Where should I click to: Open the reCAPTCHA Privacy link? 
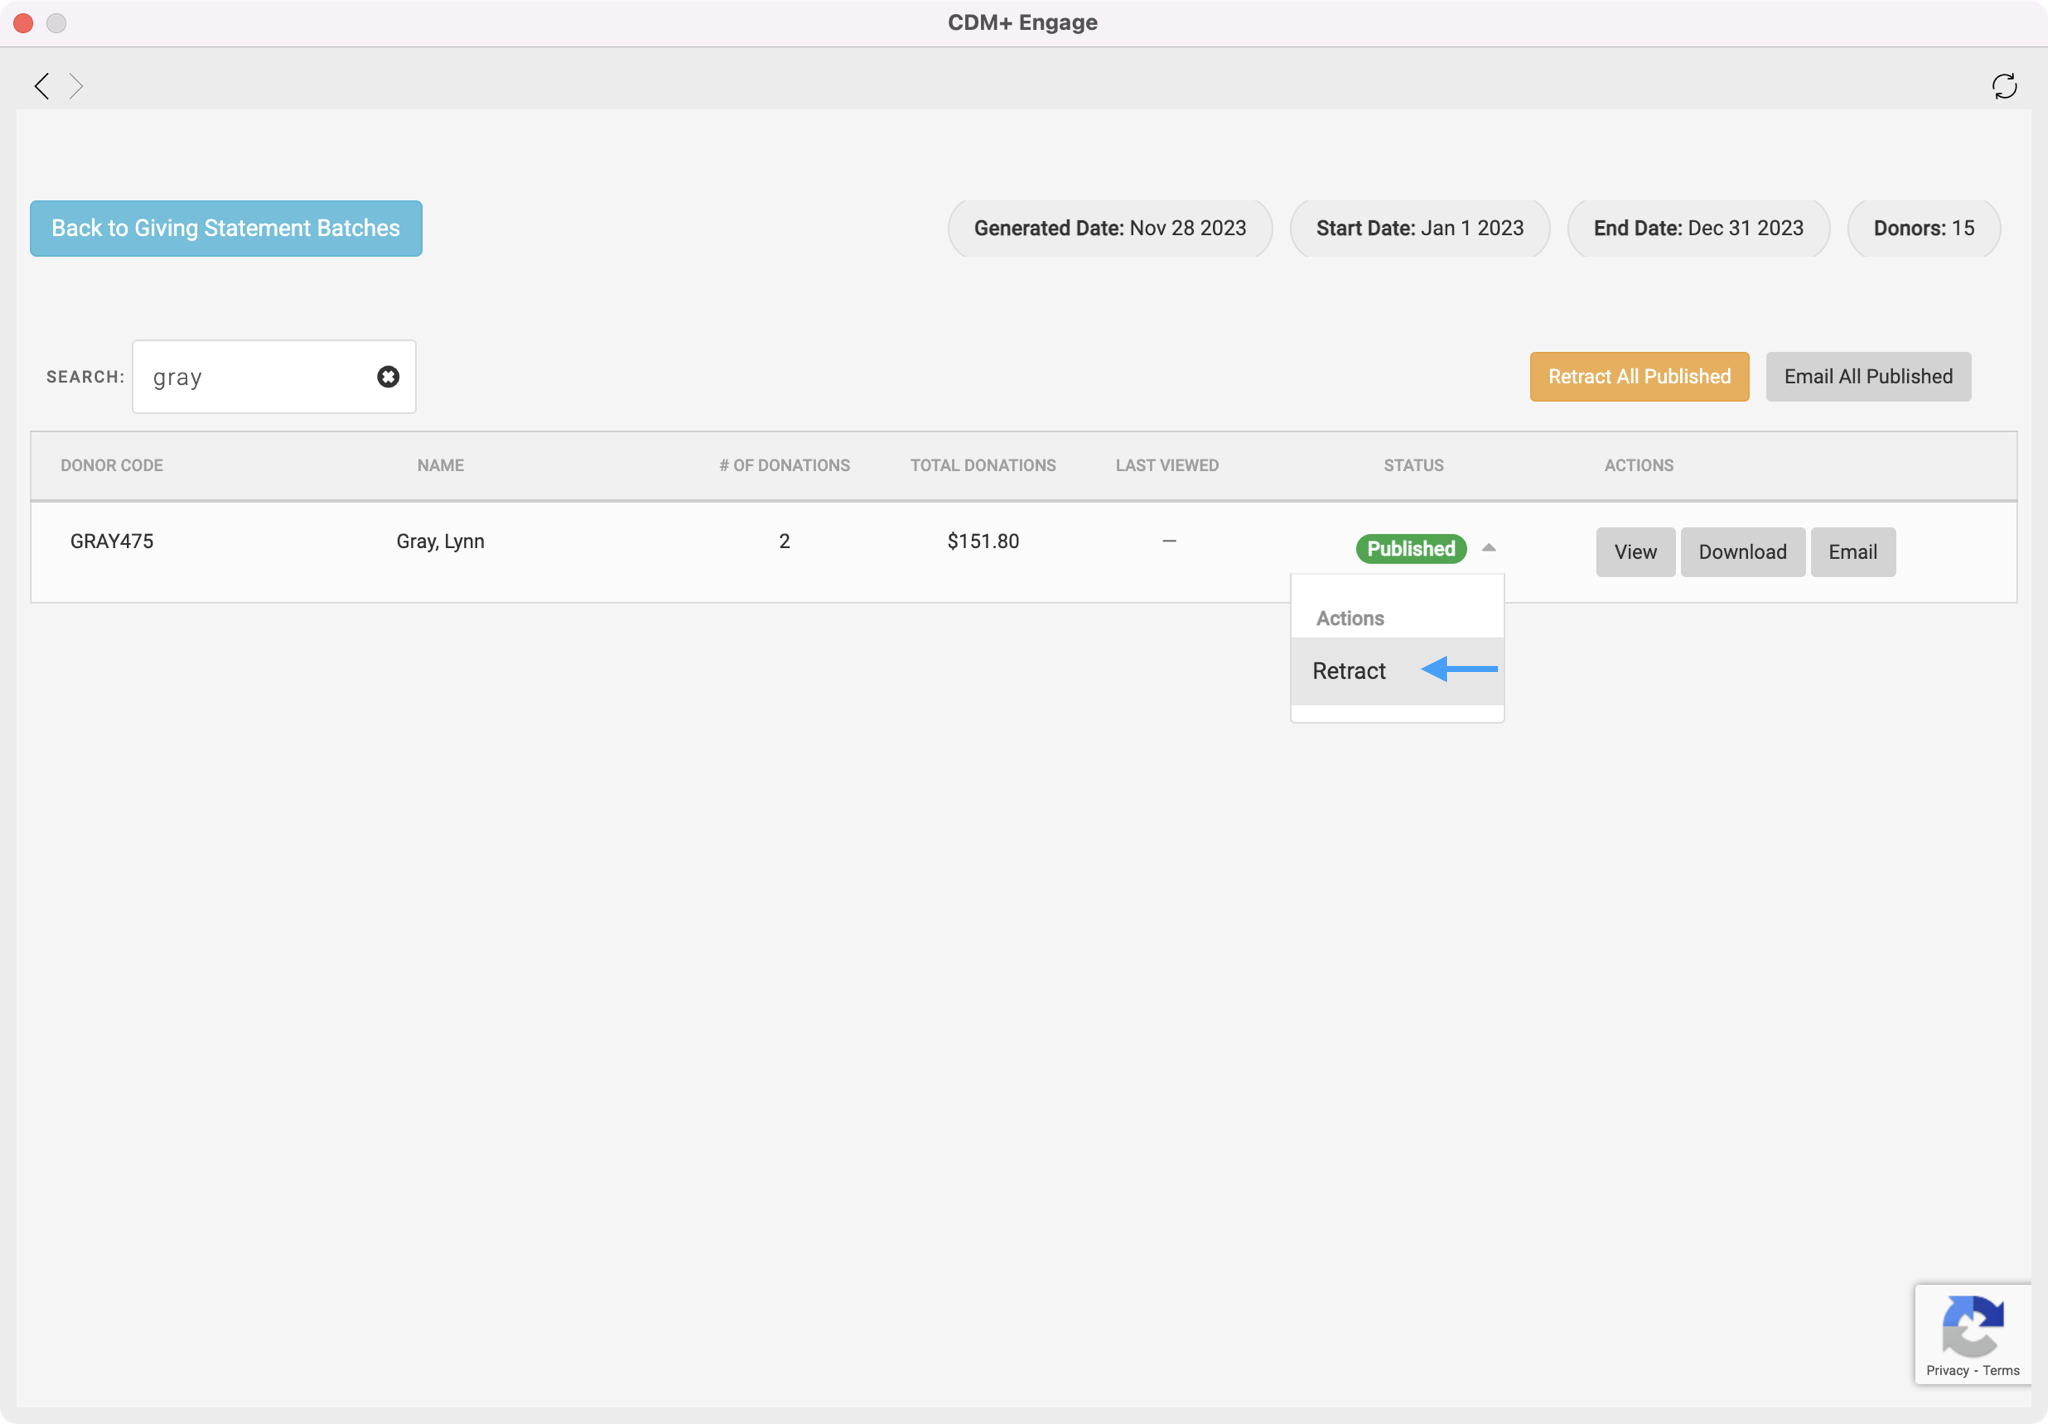click(x=1947, y=1370)
